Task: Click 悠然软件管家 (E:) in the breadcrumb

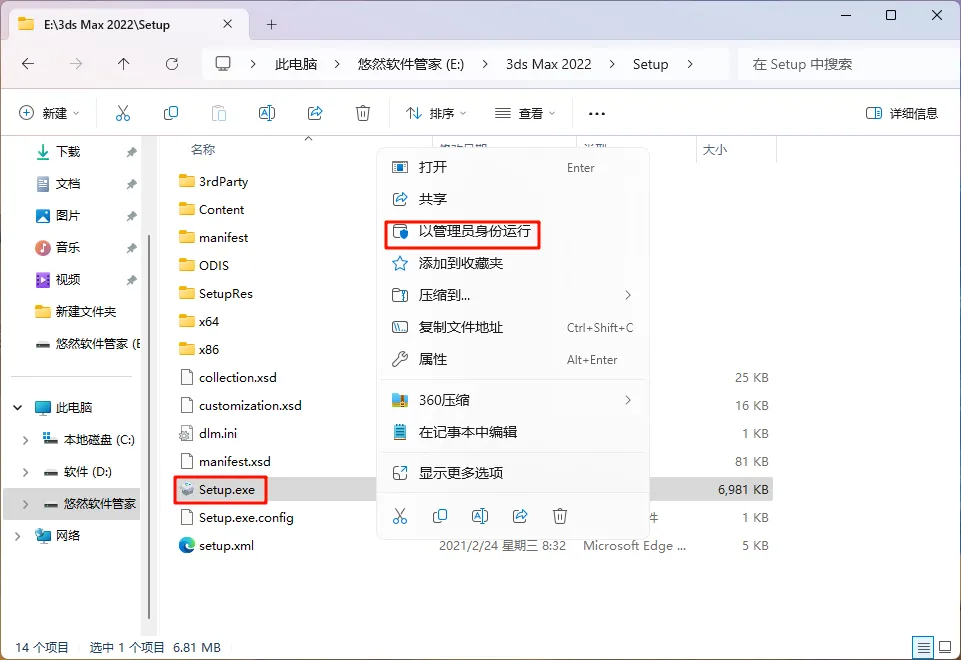Action: pyautogui.click(x=411, y=64)
